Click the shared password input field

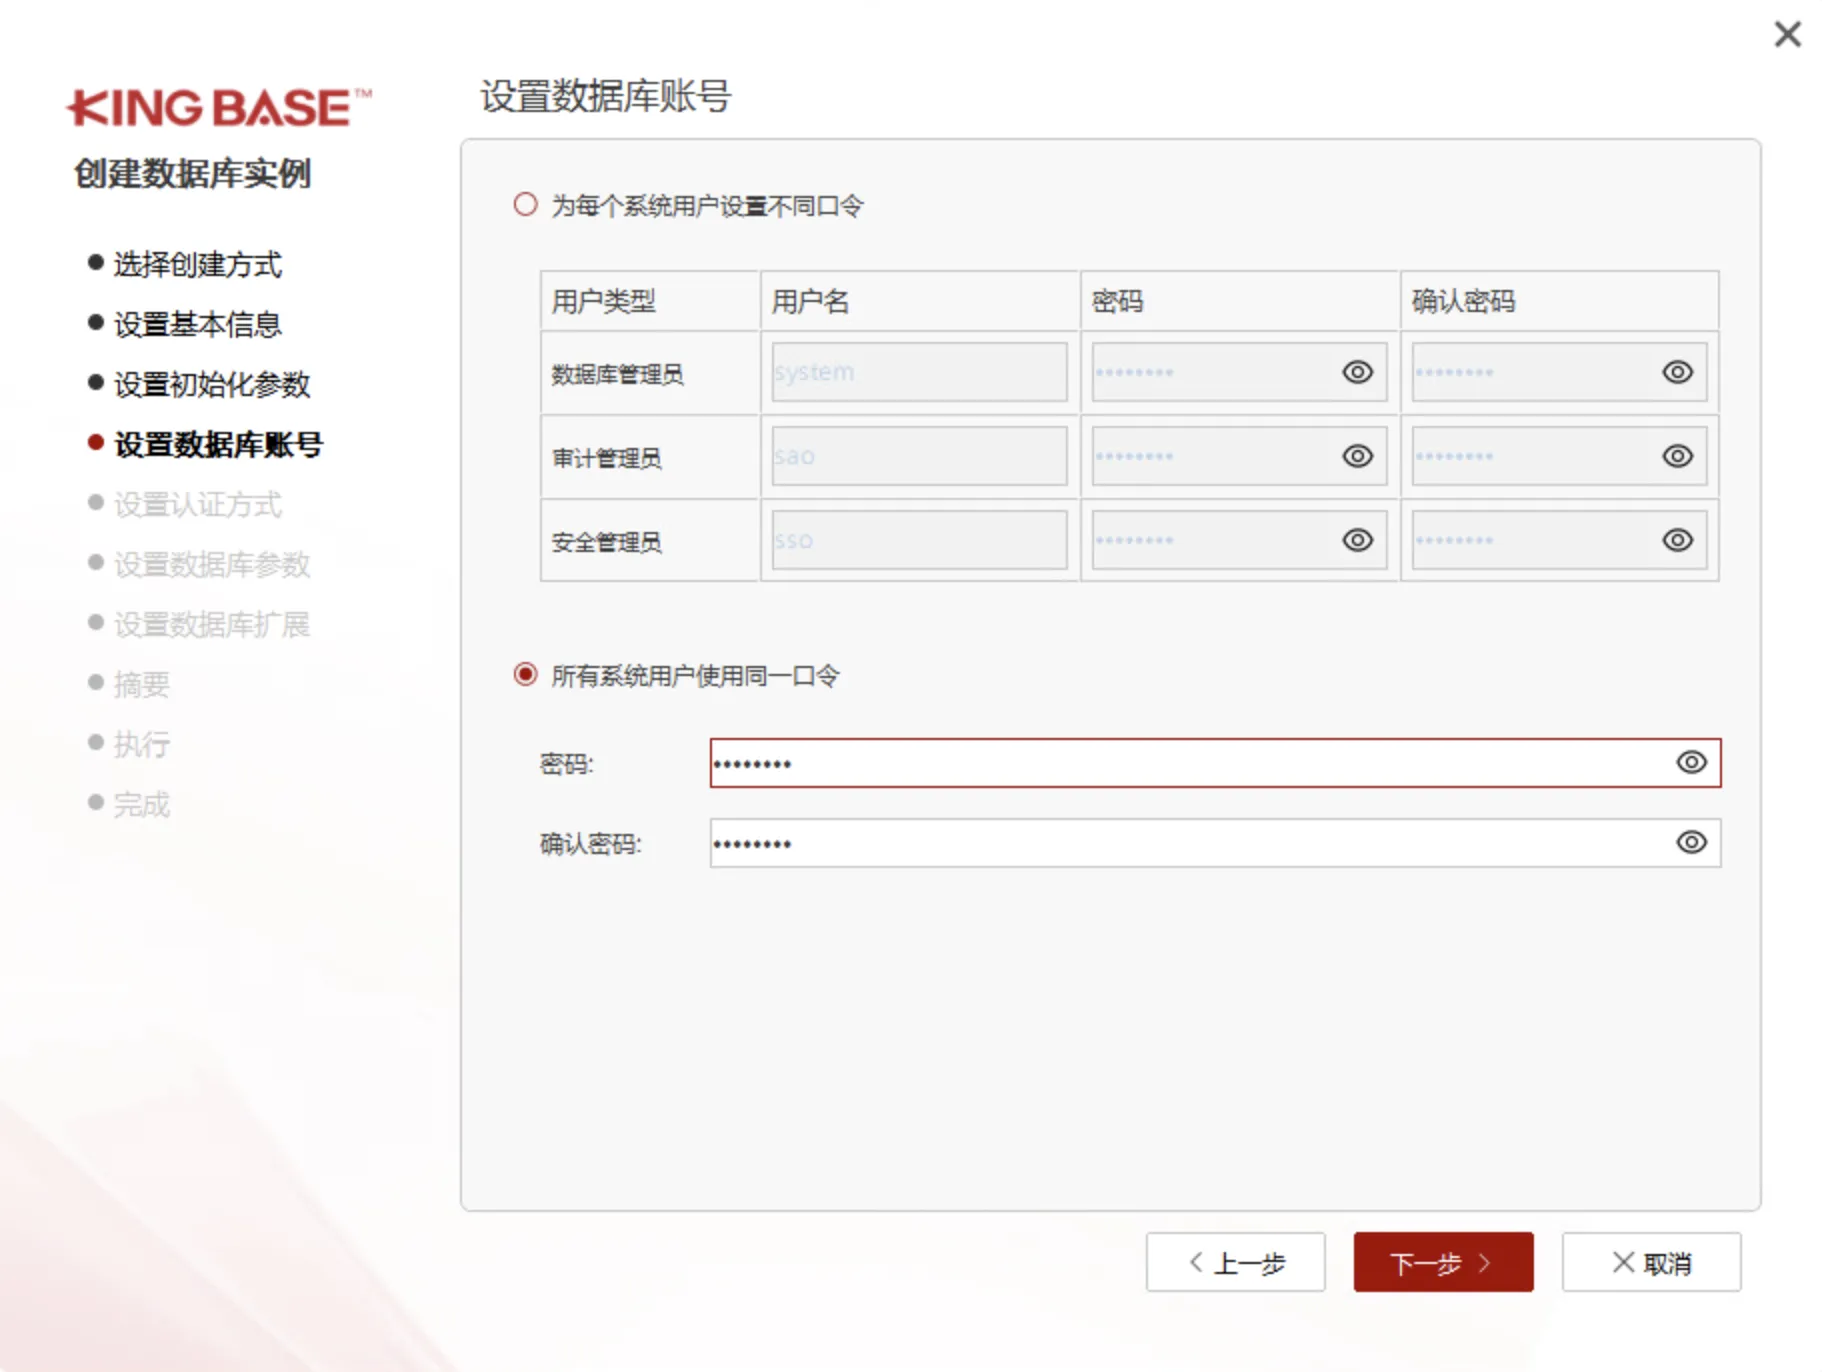click(1150, 761)
